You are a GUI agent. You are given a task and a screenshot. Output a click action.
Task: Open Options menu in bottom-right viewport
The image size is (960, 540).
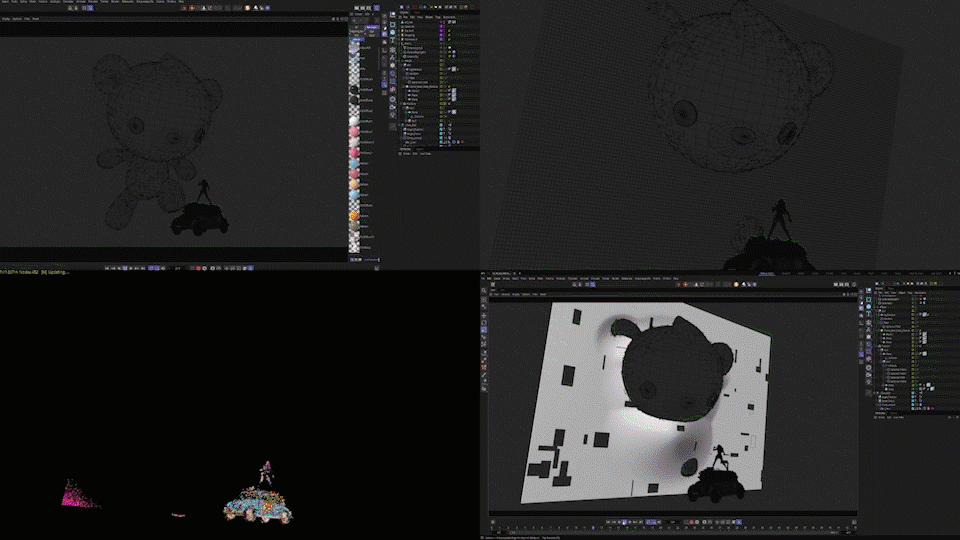pyautogui.click(x=526, y=294)
